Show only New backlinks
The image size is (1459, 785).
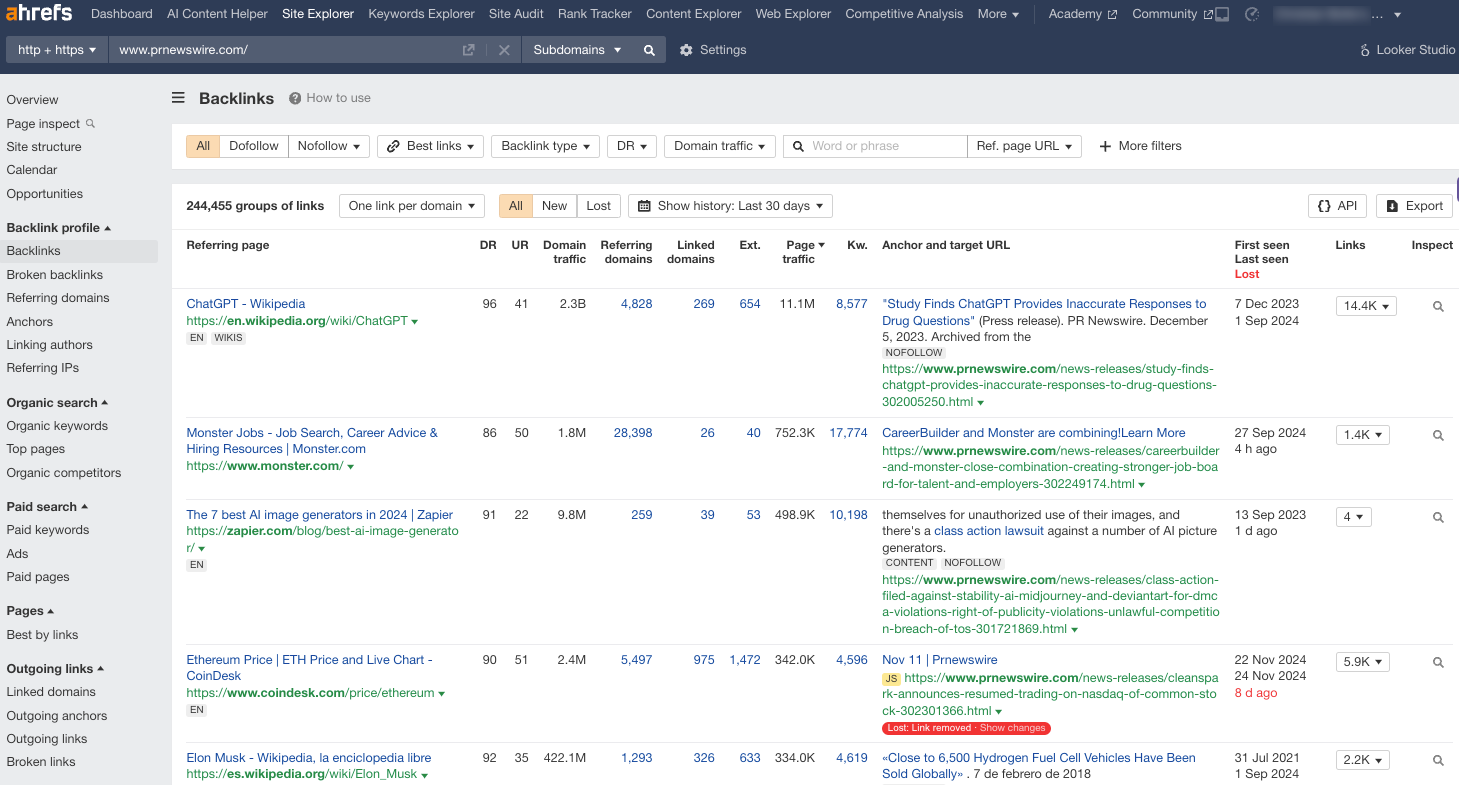tap(554, 206)
